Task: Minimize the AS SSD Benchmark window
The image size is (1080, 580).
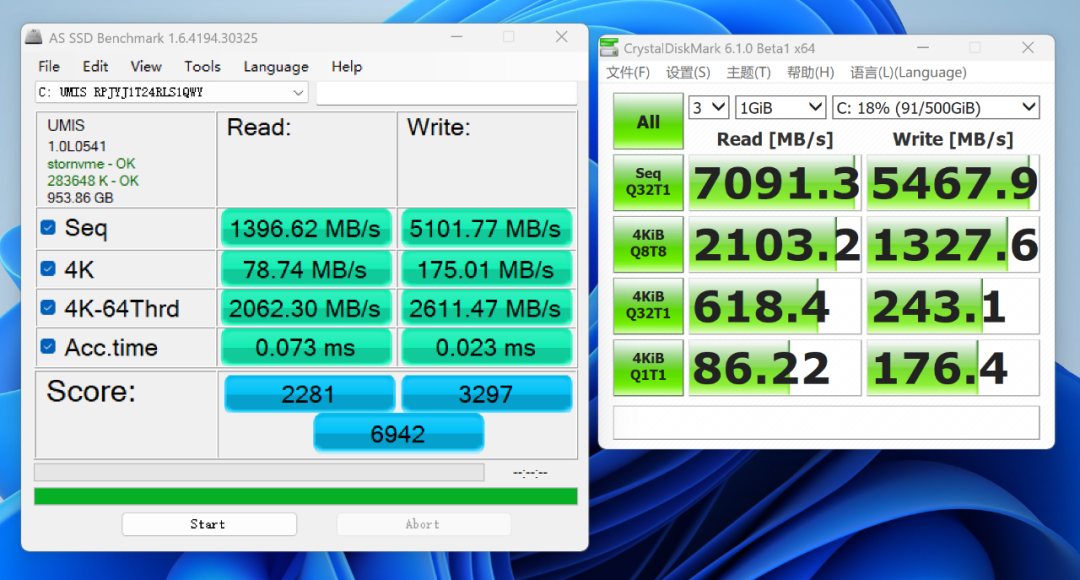Action: pos(457,37)
